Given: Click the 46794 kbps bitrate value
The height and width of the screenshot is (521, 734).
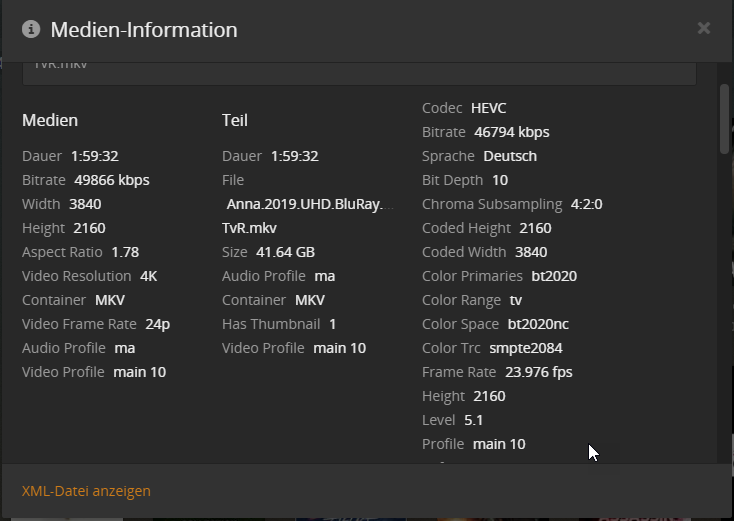Looking at the screenshot, I should coord(512,132).
